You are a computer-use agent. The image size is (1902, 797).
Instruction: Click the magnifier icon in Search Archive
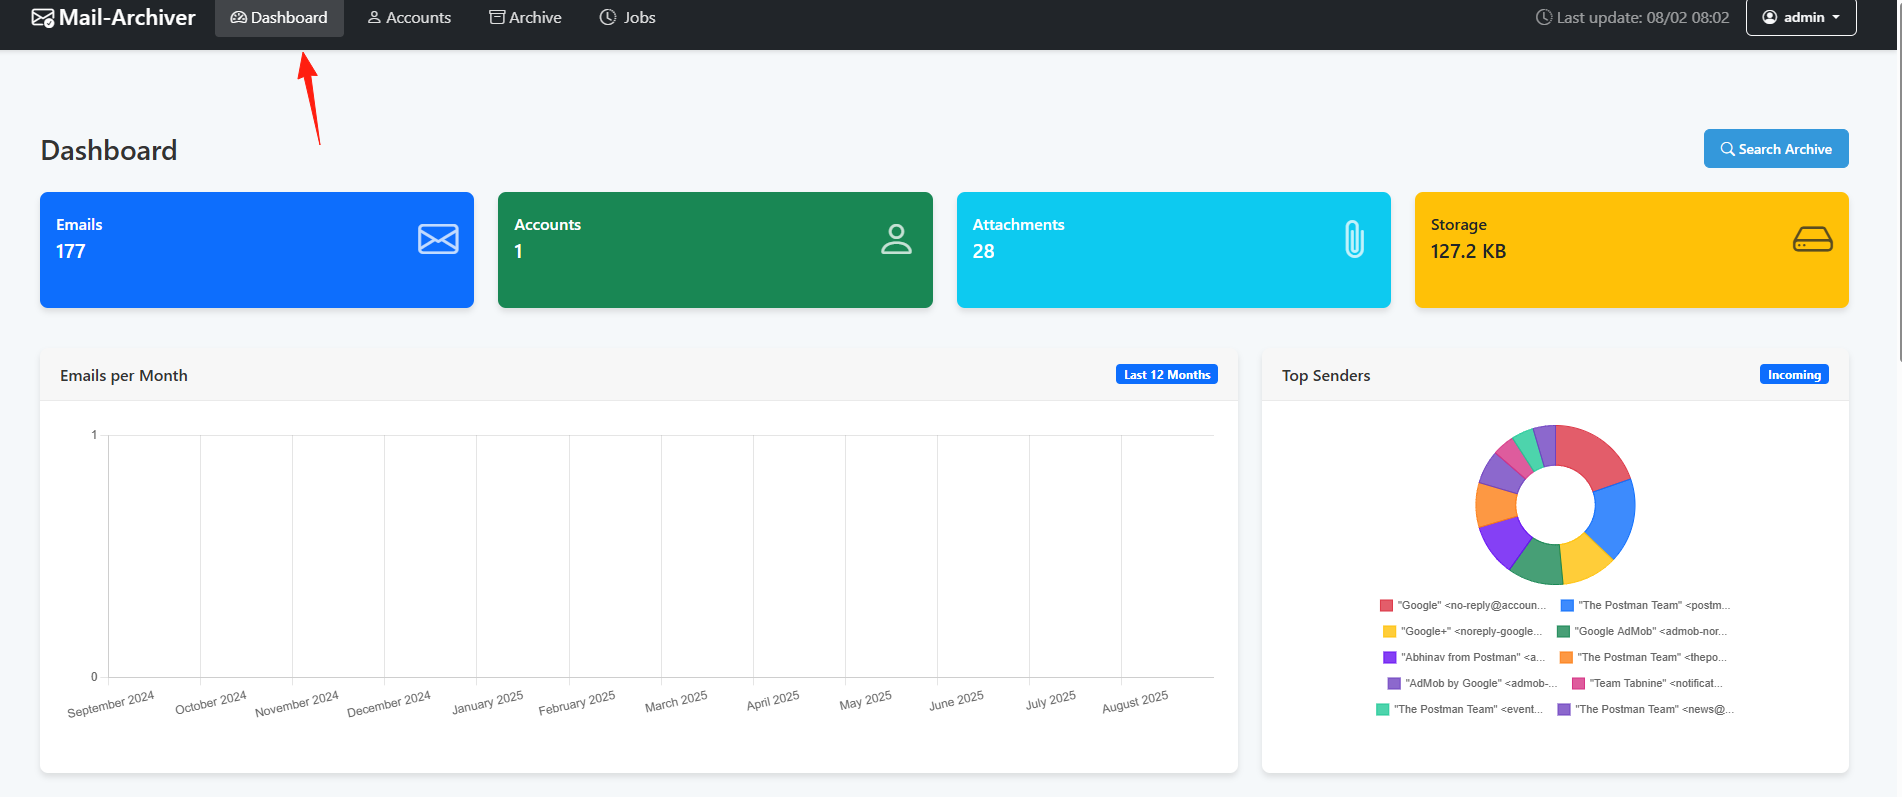point(1727,149)
